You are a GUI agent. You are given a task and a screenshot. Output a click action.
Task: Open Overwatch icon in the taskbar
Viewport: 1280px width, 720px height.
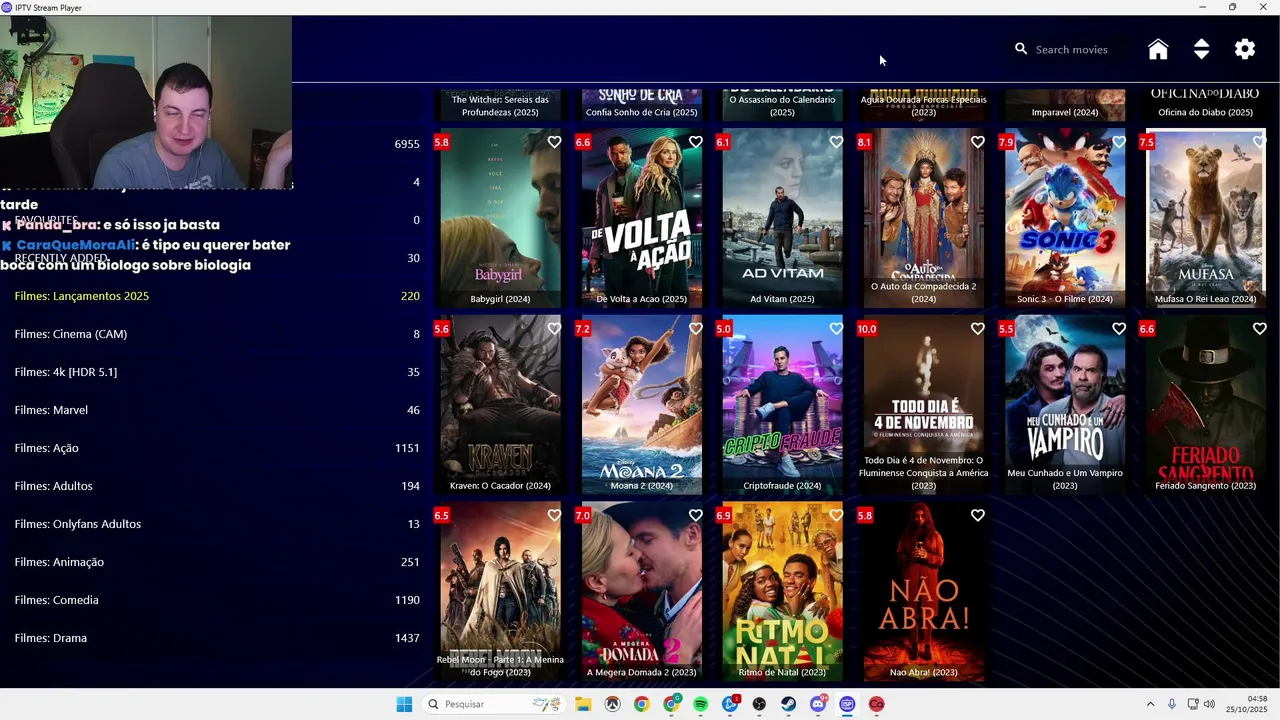pos(612,704)
